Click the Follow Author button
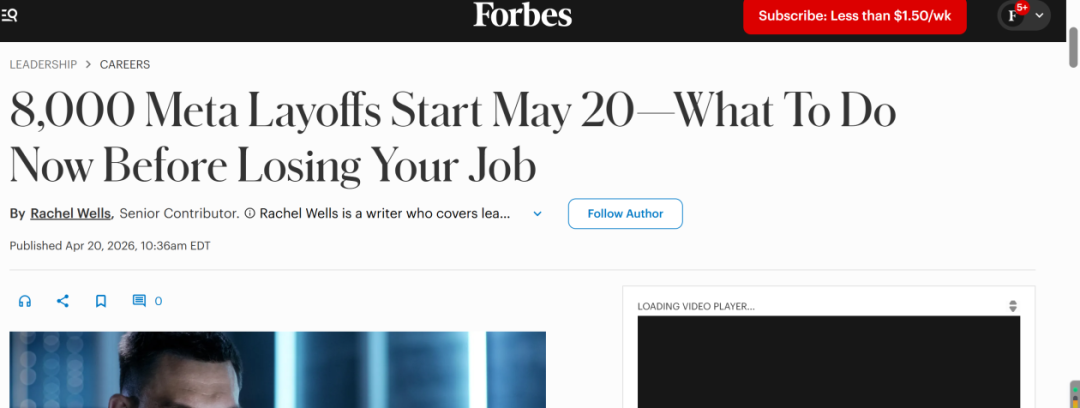The height and width of the screenshot is (408, 1080). click(x=625, y=213)
